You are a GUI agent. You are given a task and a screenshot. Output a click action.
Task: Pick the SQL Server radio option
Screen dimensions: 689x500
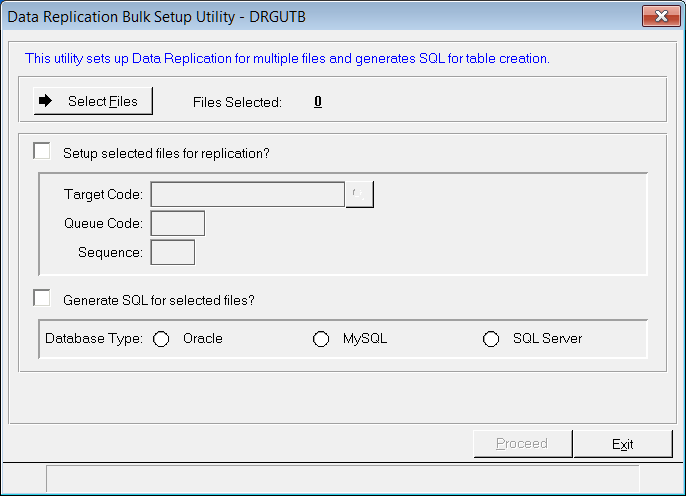coord(491,339)
